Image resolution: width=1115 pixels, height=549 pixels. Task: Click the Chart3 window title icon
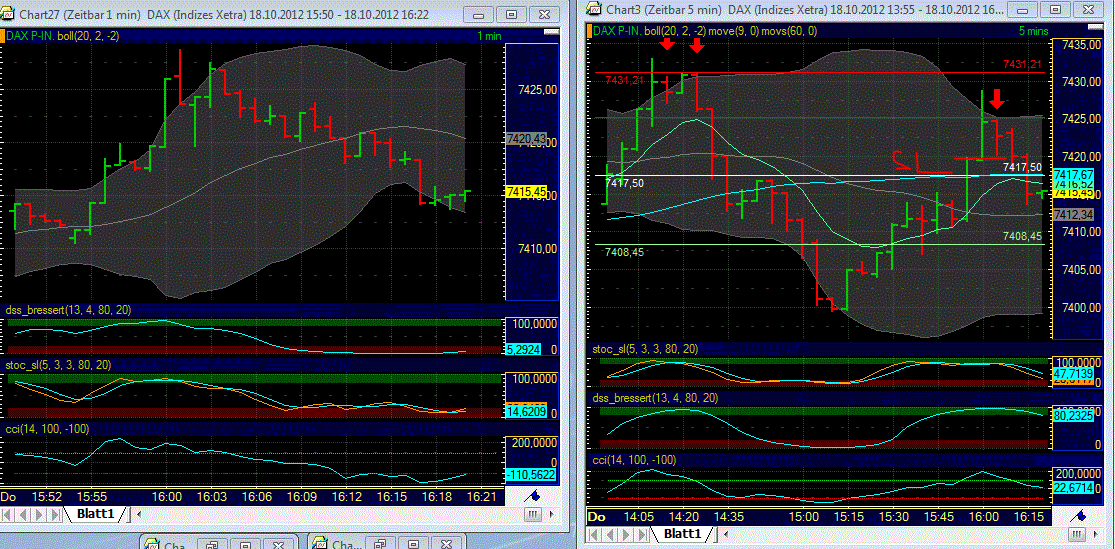coord(593,9)
